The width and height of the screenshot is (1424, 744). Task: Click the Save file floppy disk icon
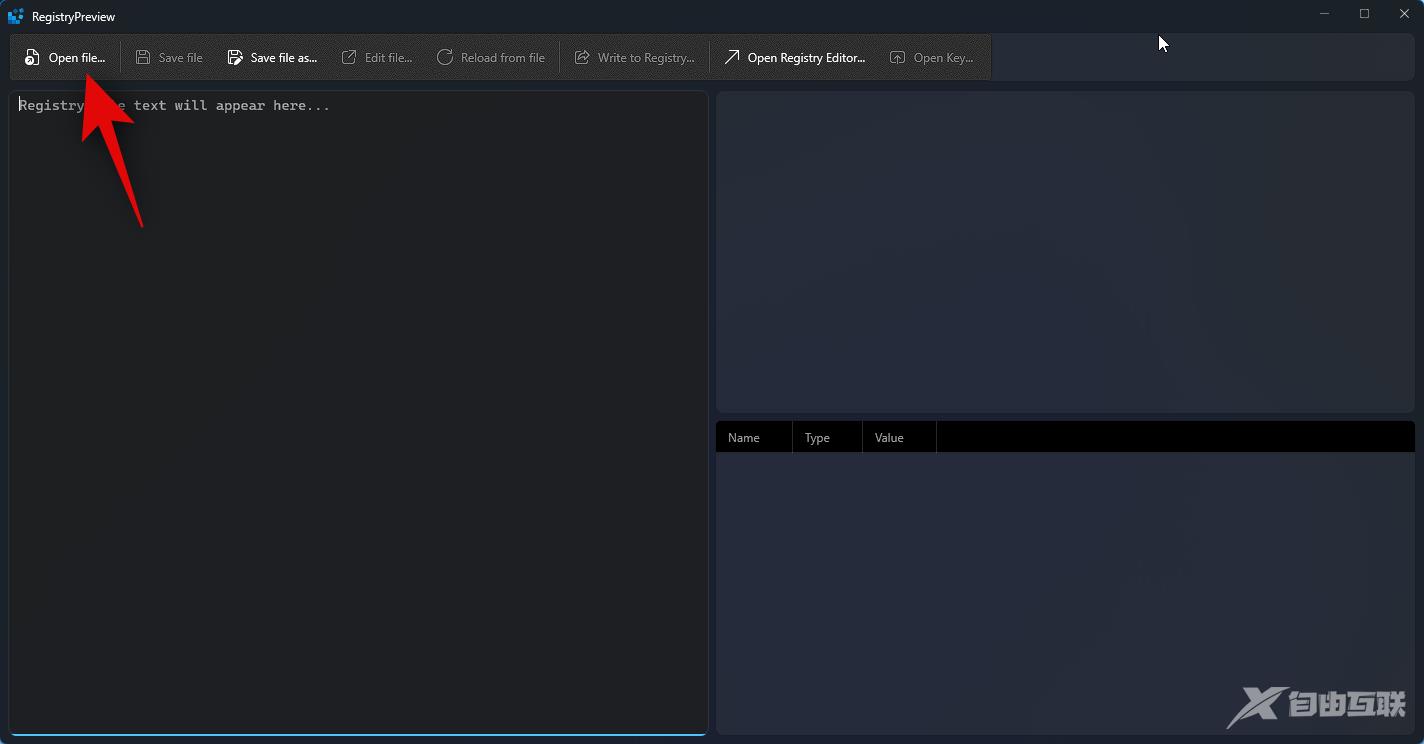tap(143, 58)
